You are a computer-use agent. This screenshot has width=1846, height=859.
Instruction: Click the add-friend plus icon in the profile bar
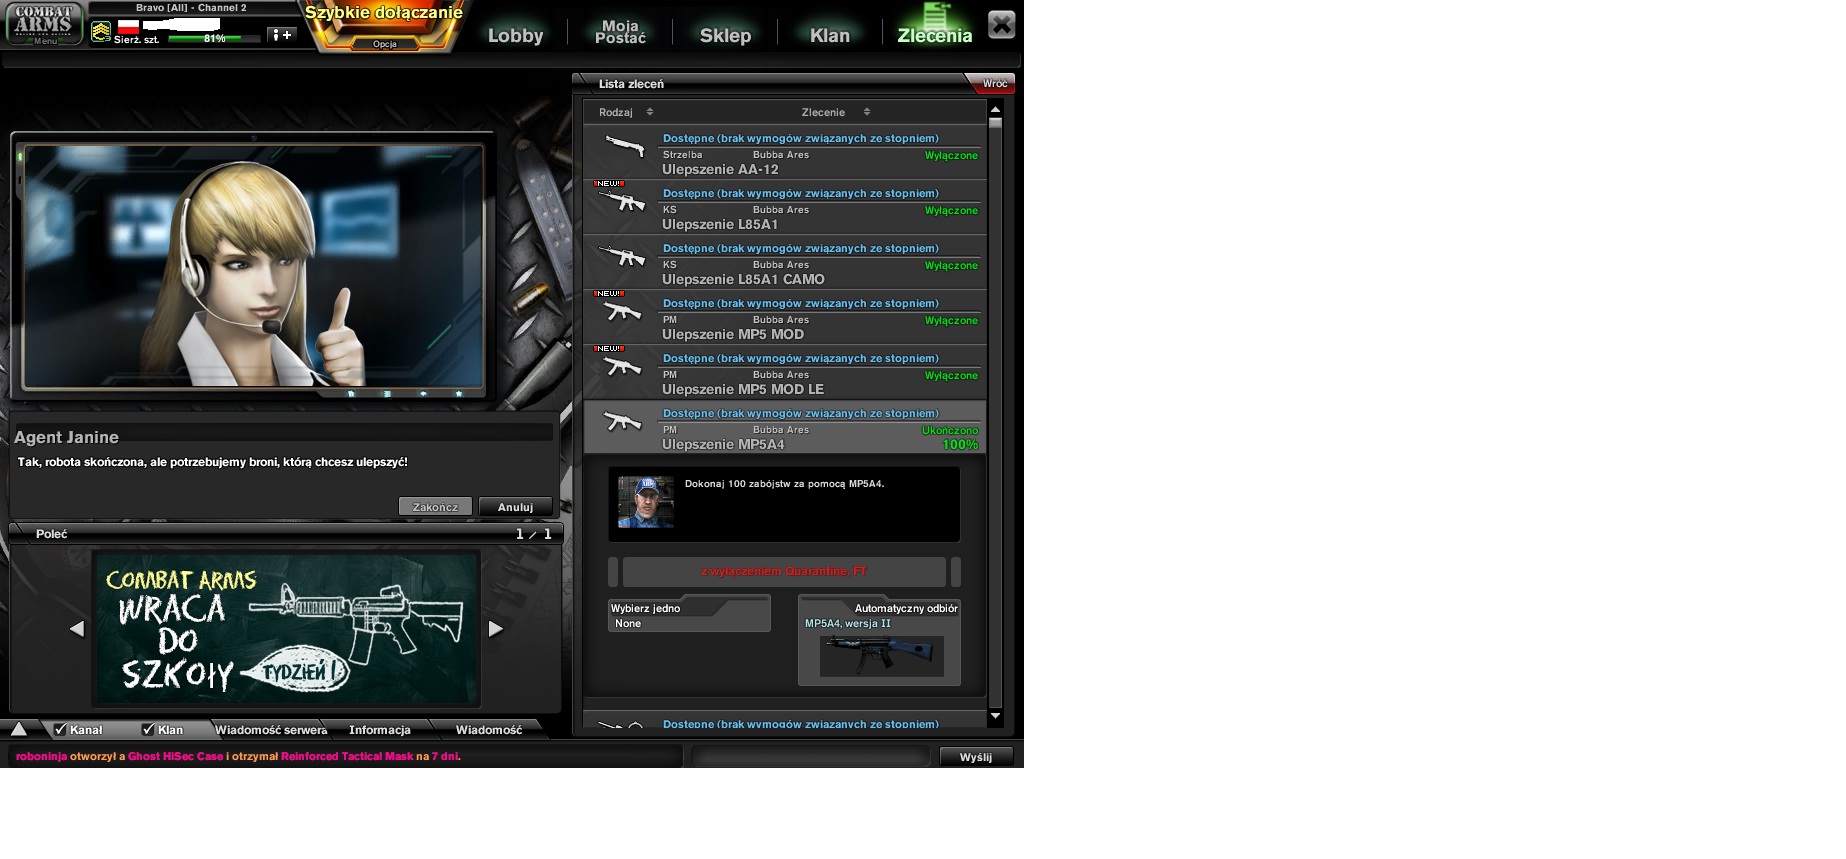click(282, 35)
